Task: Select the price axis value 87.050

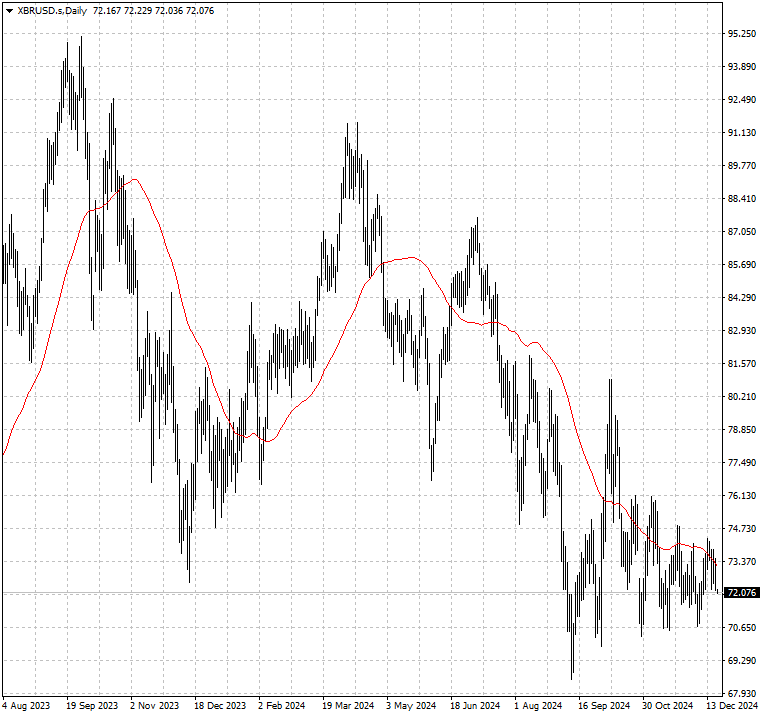Action: (x=742, y=232)
